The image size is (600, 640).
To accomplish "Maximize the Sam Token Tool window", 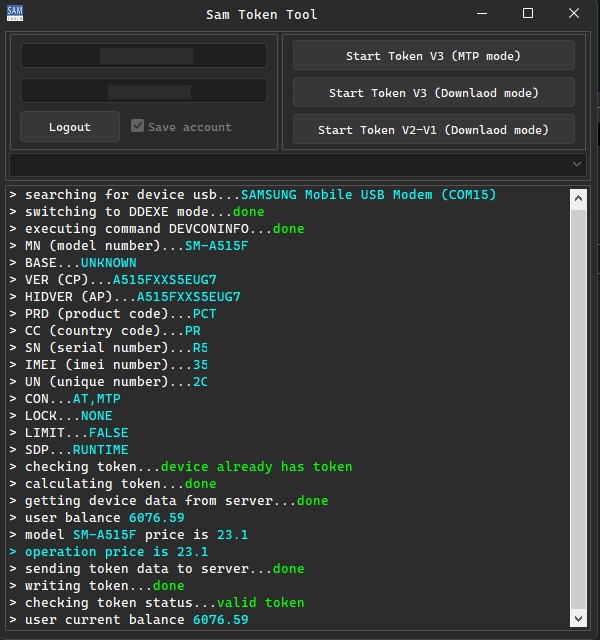I will [x=528, y=14].
